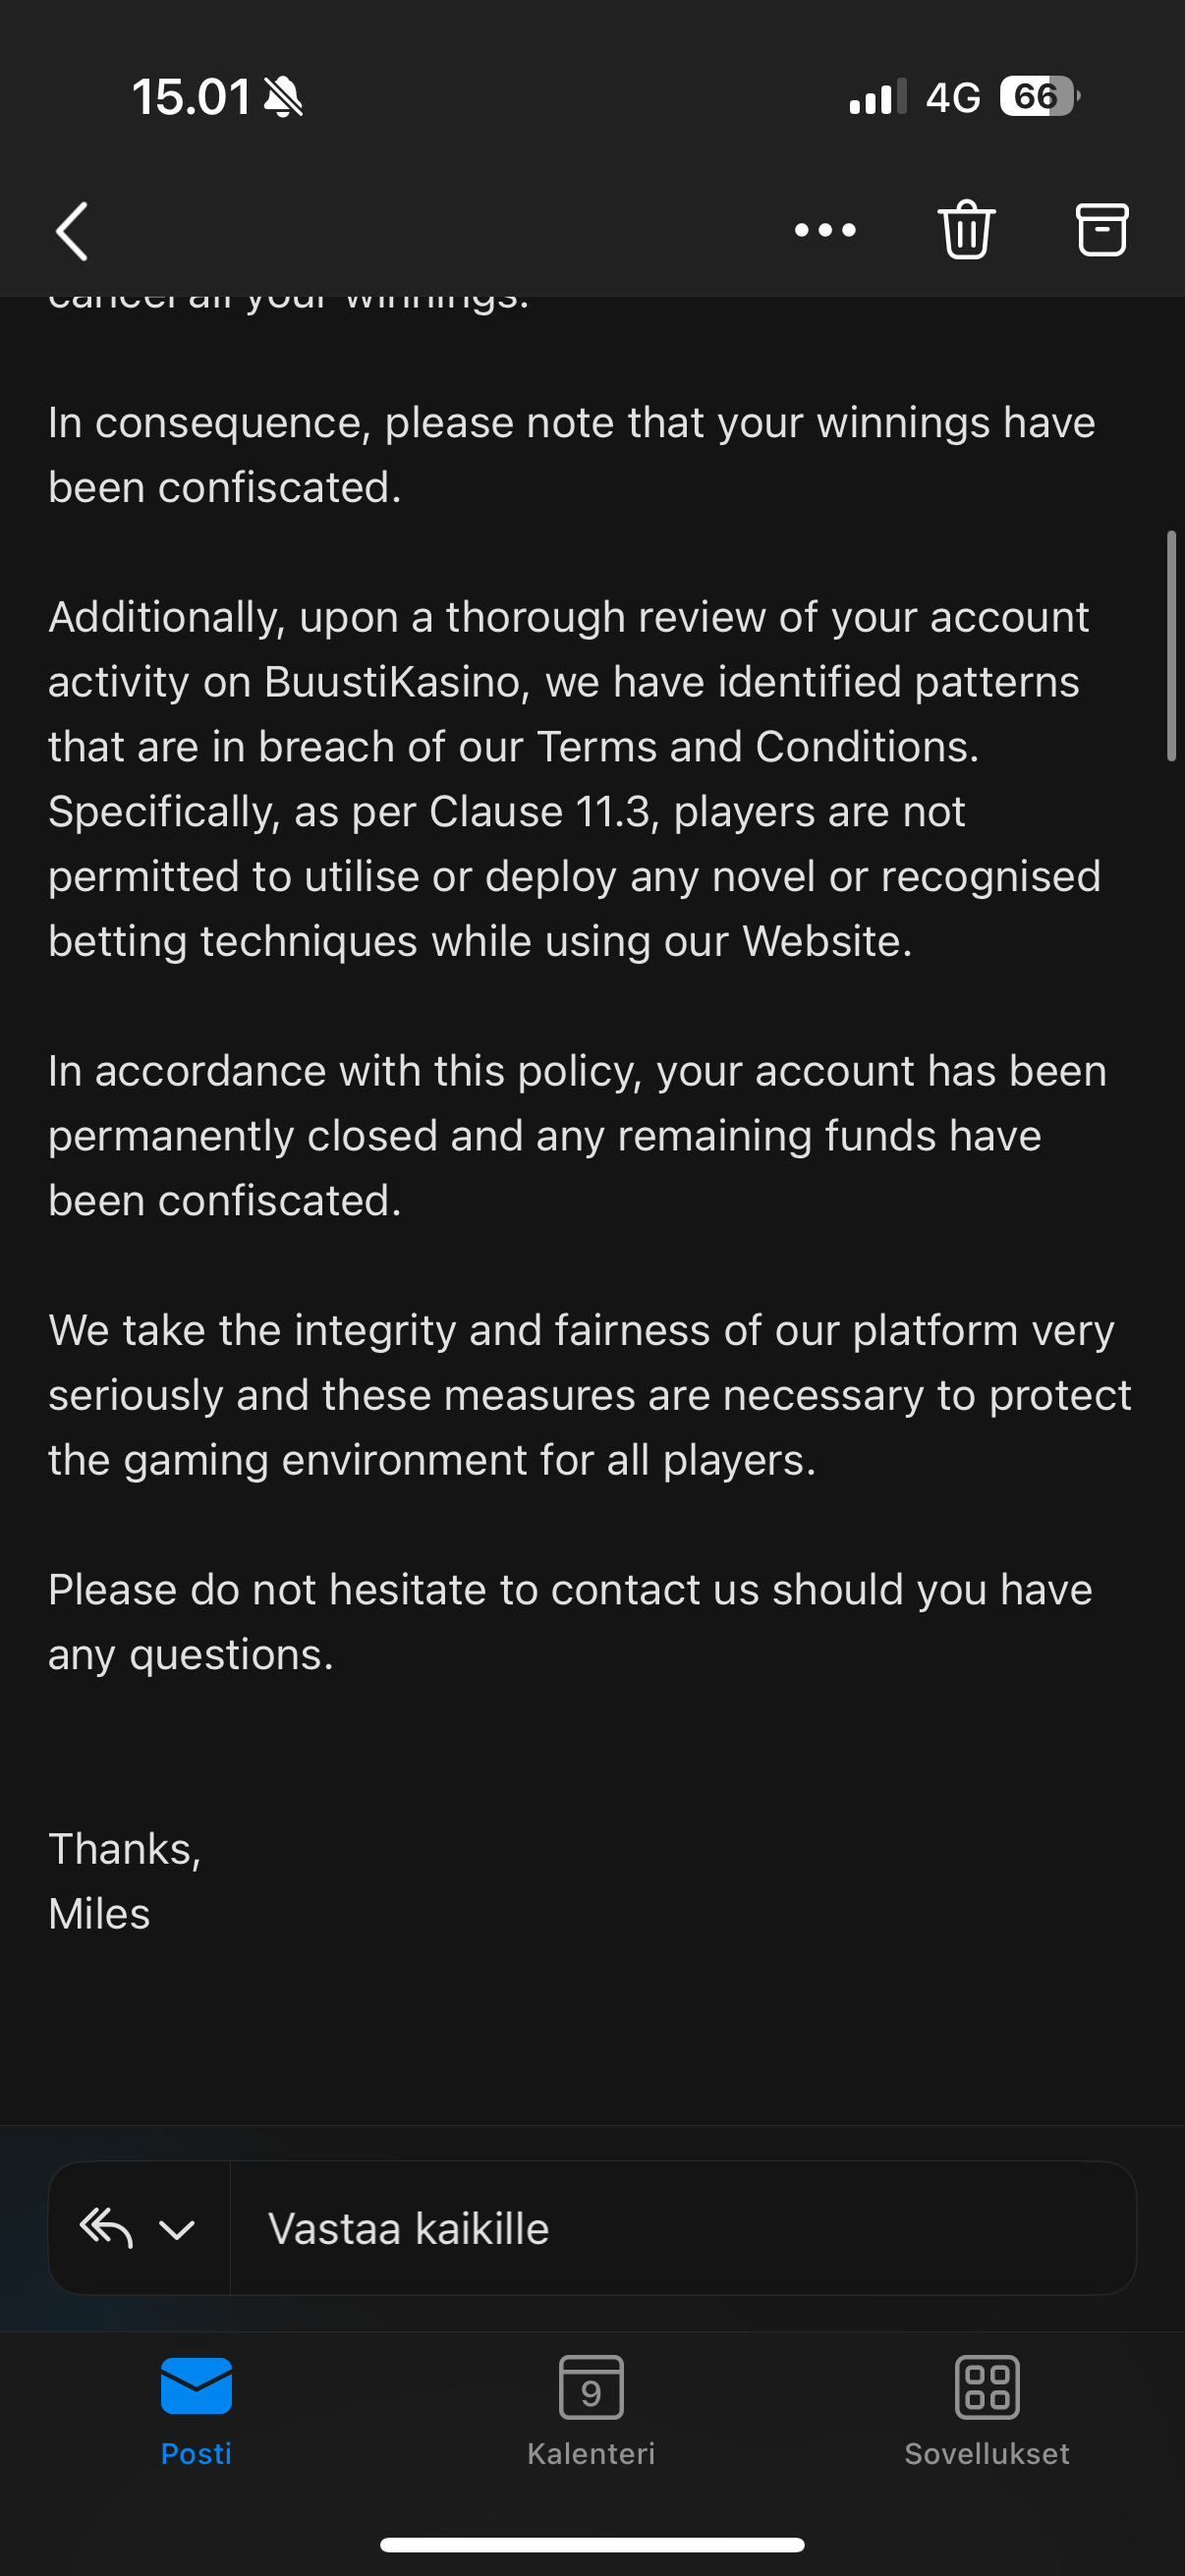Tap the envelope Posti icon
1185x2576 pixels.
pos(196,2385)
